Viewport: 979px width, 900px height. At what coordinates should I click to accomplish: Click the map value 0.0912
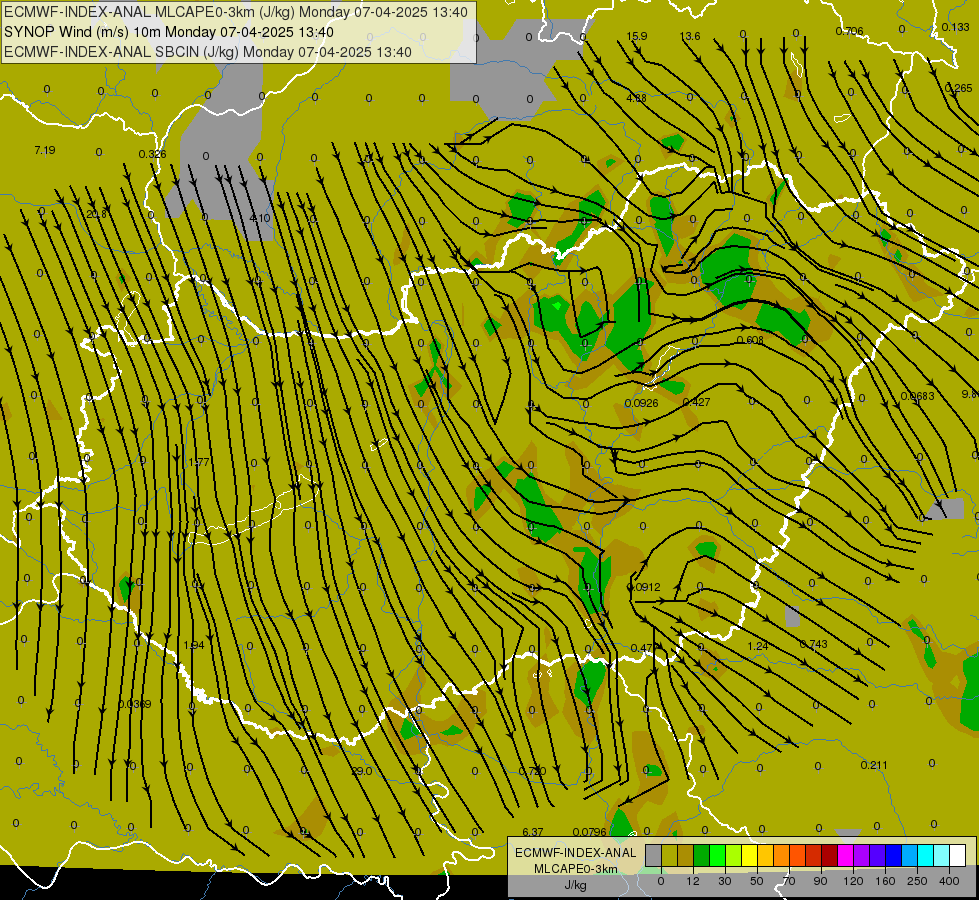pos(644,587)
